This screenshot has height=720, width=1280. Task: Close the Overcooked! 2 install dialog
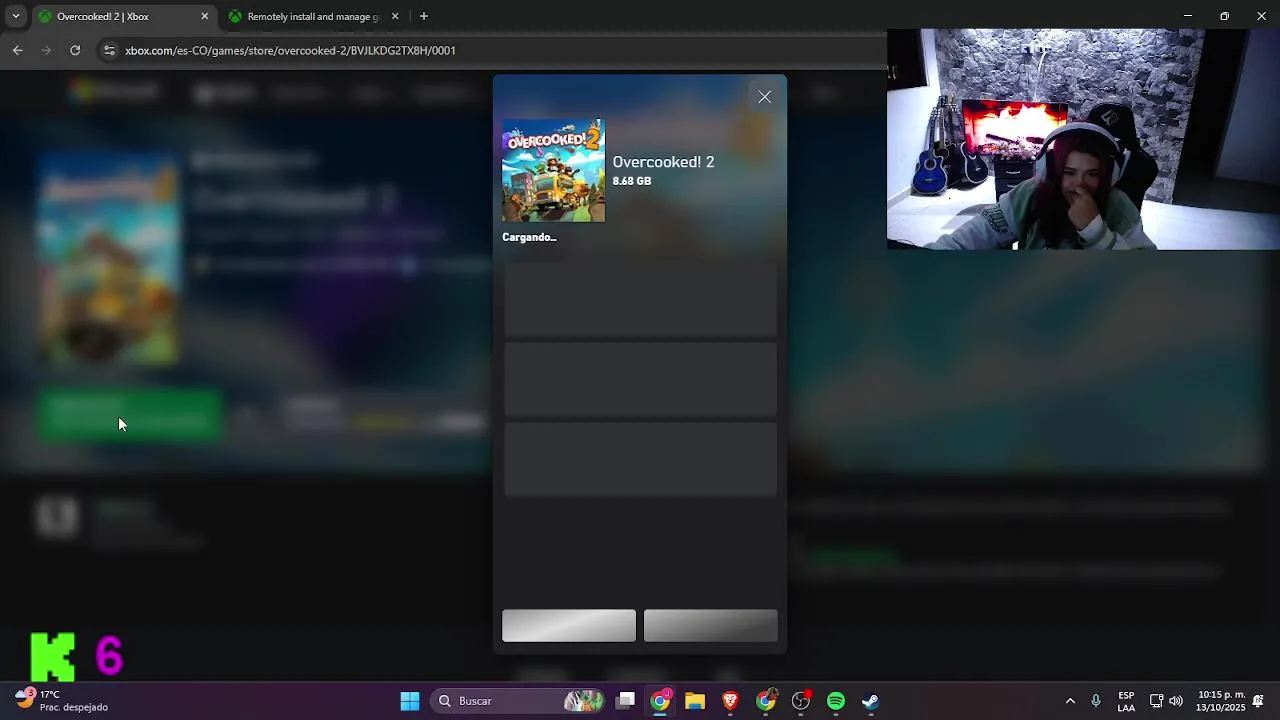pos(765,97)
